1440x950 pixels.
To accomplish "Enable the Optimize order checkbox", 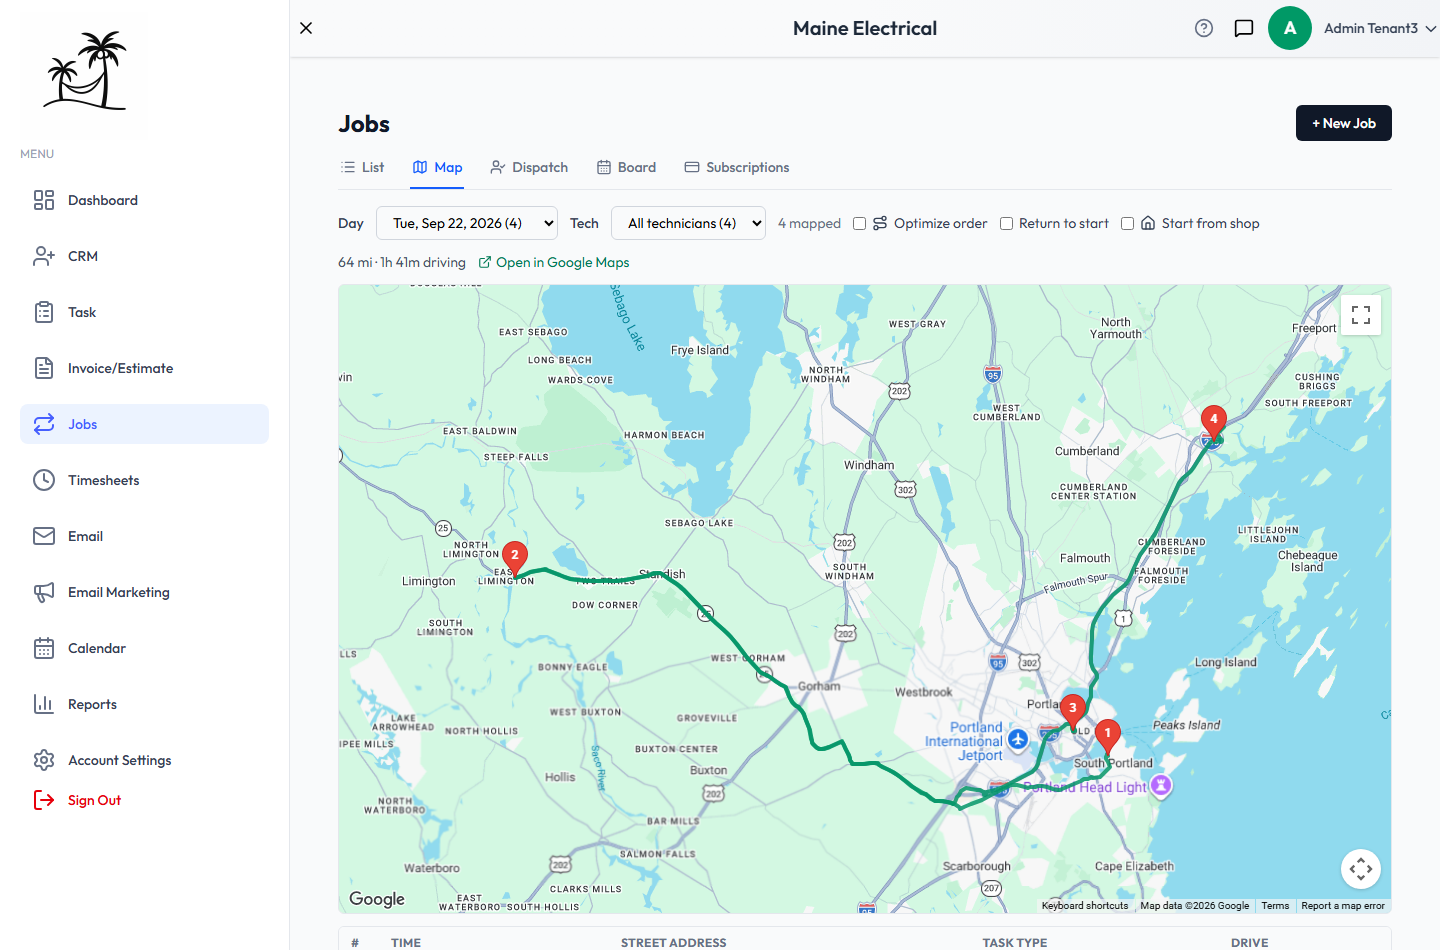I will coord(859,223).
